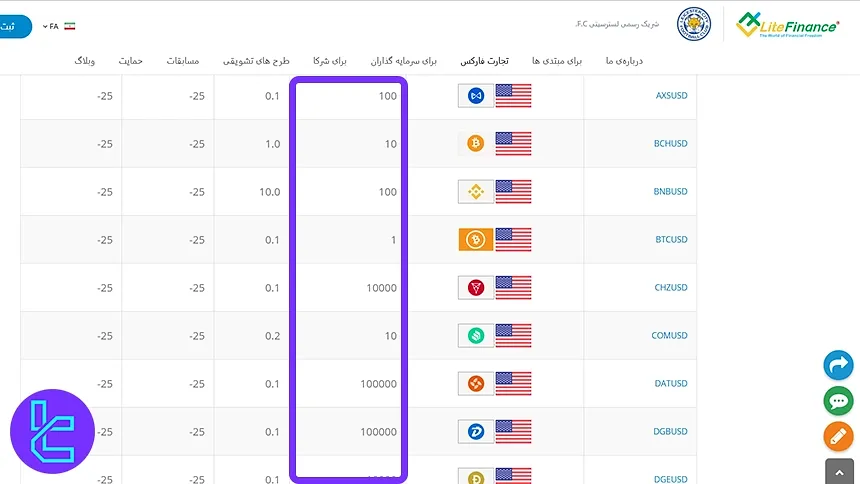860x484 pixels.
Task: Click the LiteFinance logo
Action: [787, 24]
